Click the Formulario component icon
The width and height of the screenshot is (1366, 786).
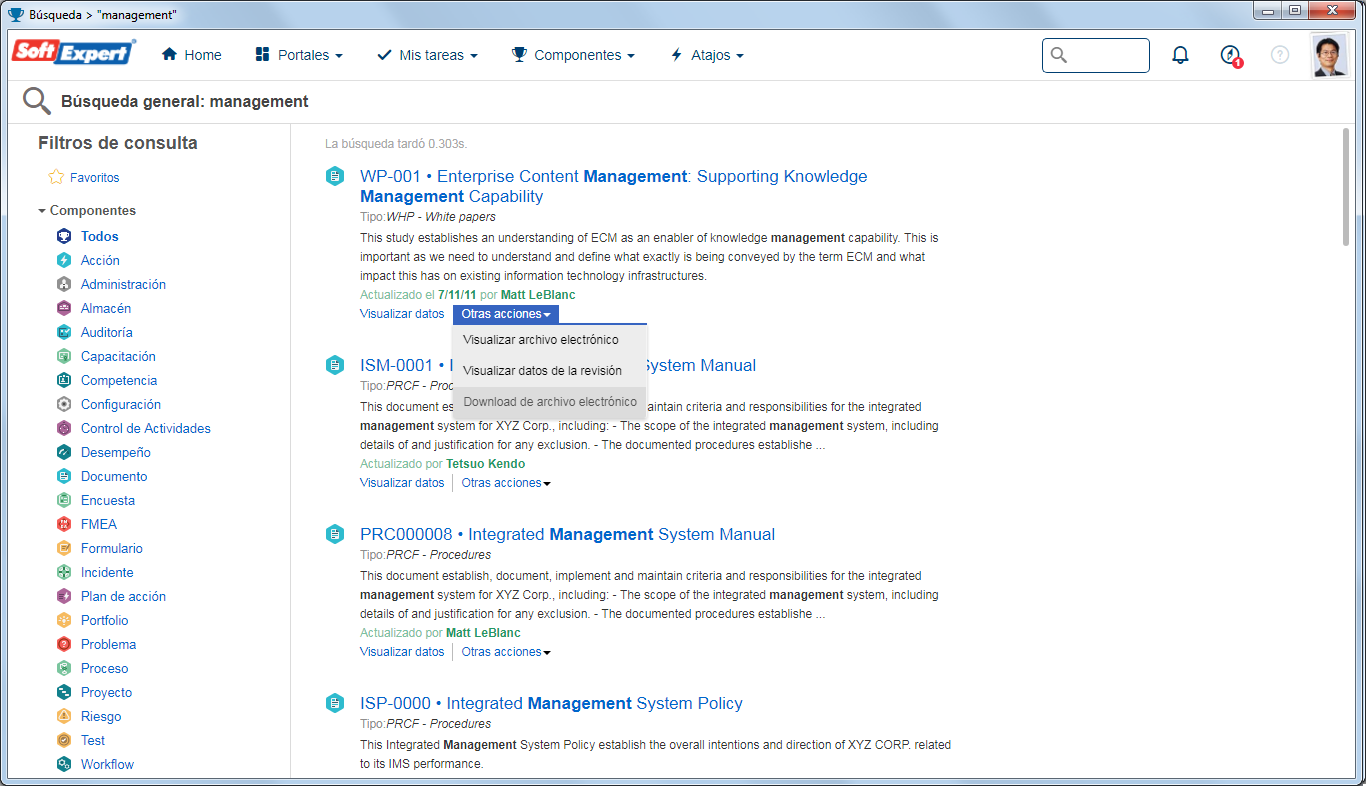(x=64, y=548)
